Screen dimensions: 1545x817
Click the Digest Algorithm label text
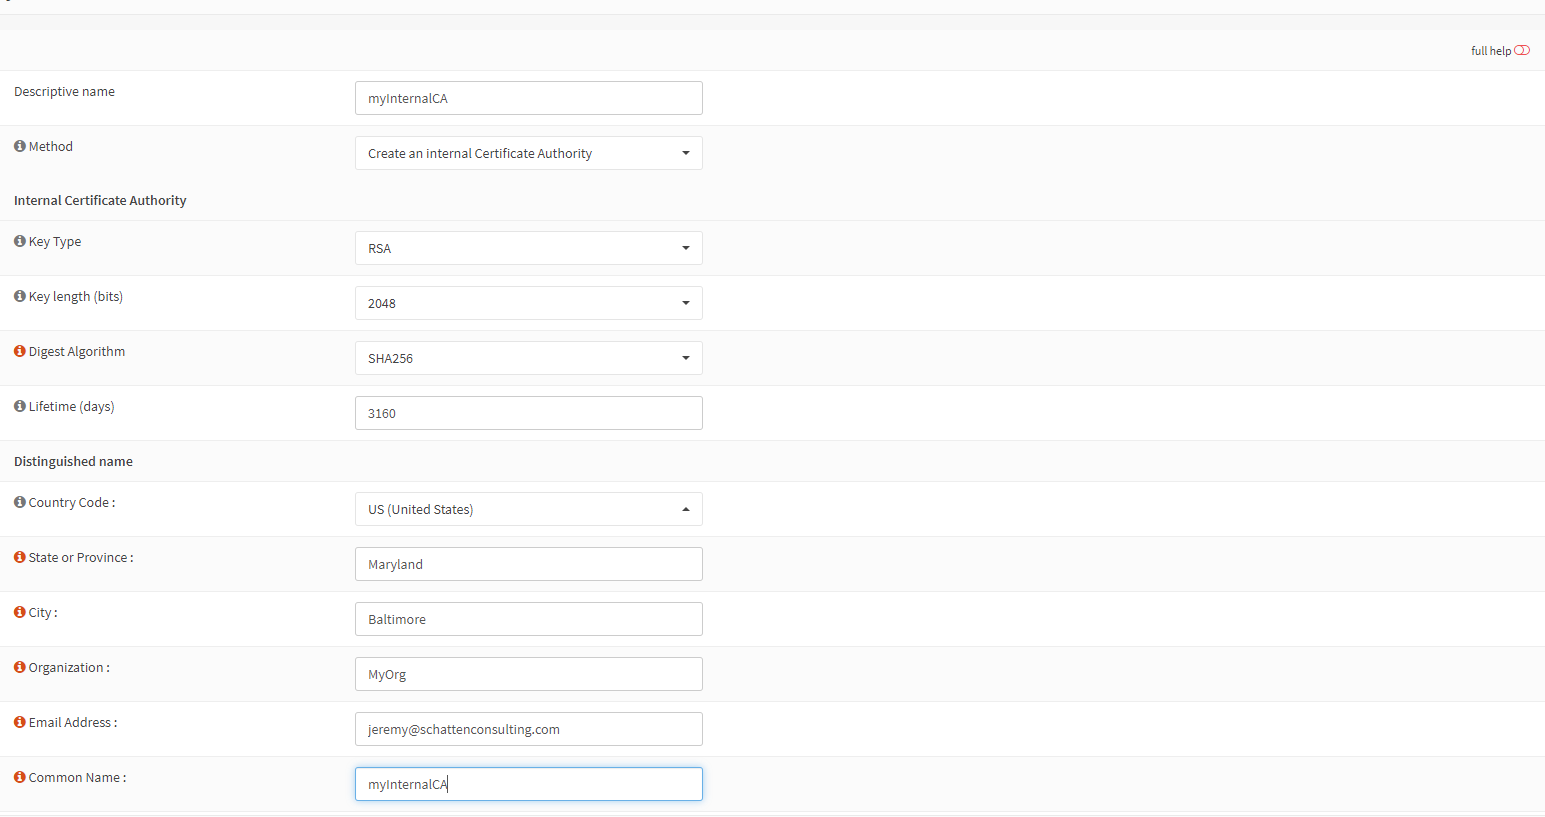pos(77,351)
